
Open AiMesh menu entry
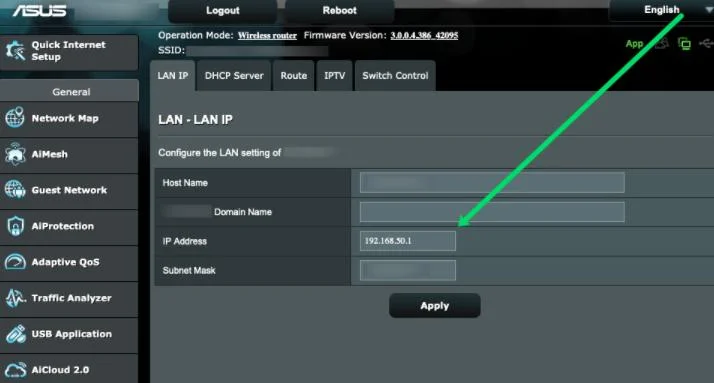tap(69, 154)
